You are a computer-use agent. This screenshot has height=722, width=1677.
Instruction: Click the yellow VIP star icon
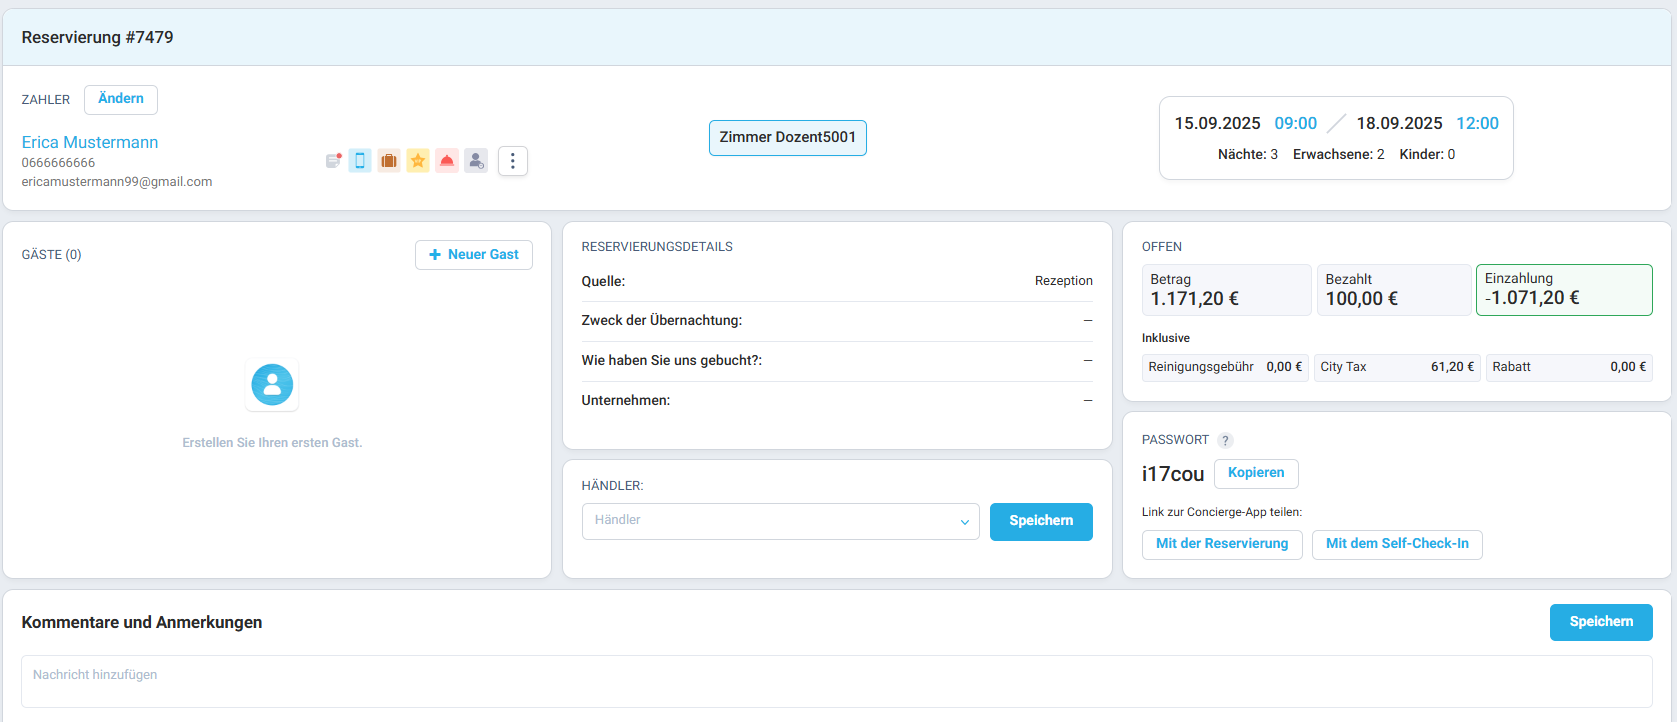point(418,161)
